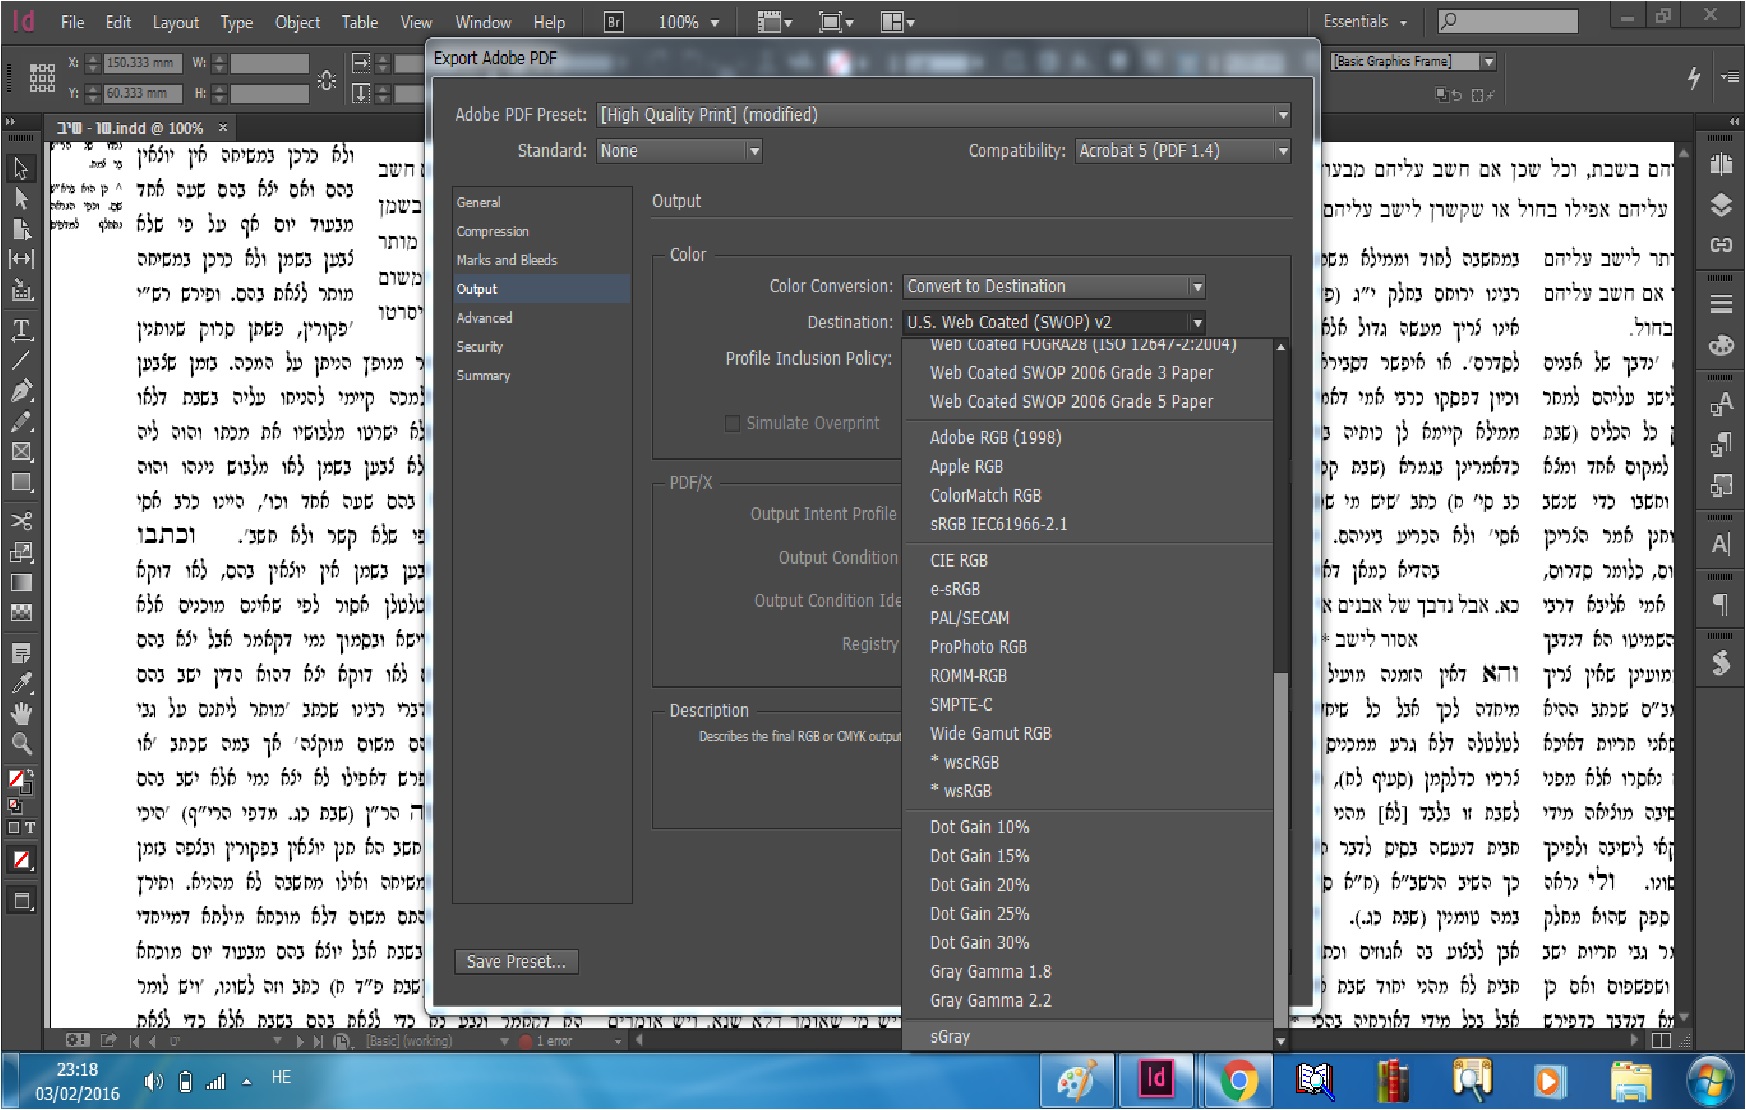Open the Swatches palette panel

(x=1721, y=345)
